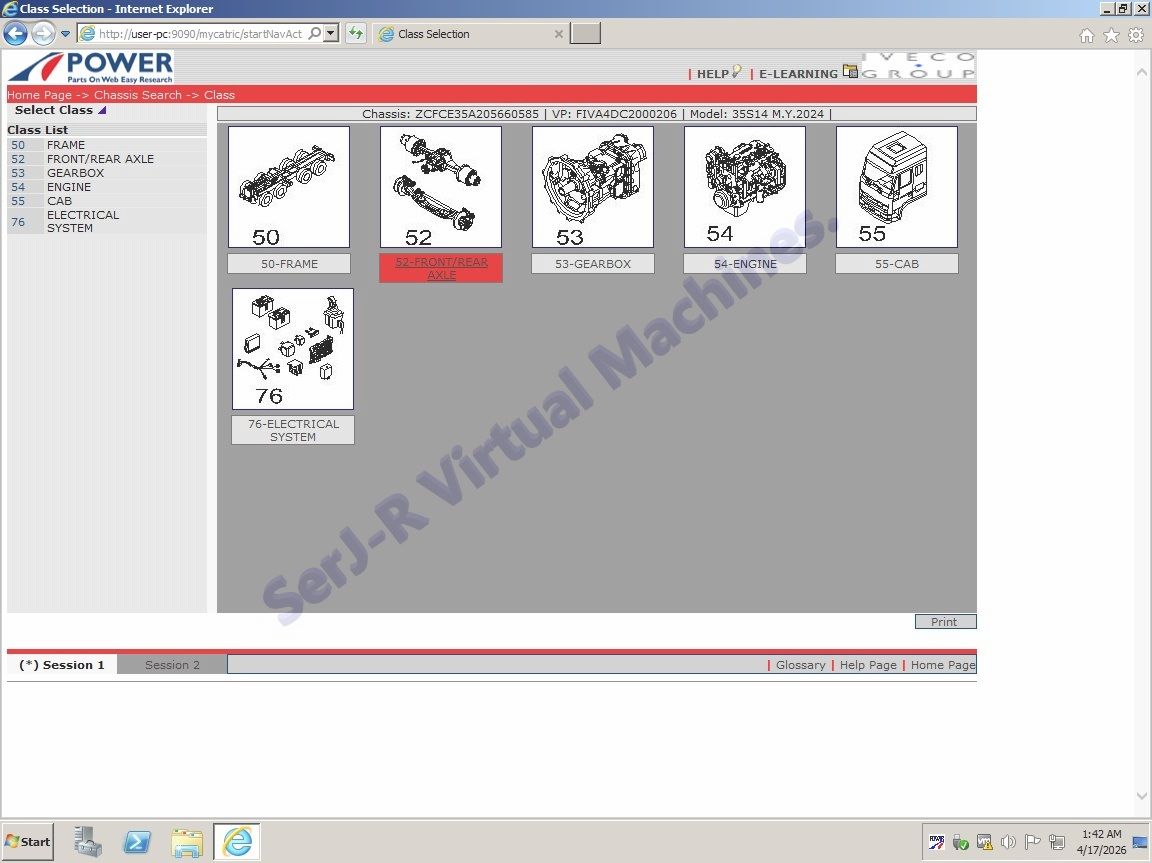Viewport: 1152px width, 863px height.
Task: Switch to Session 2 tab
Action: tap(172, 665)
